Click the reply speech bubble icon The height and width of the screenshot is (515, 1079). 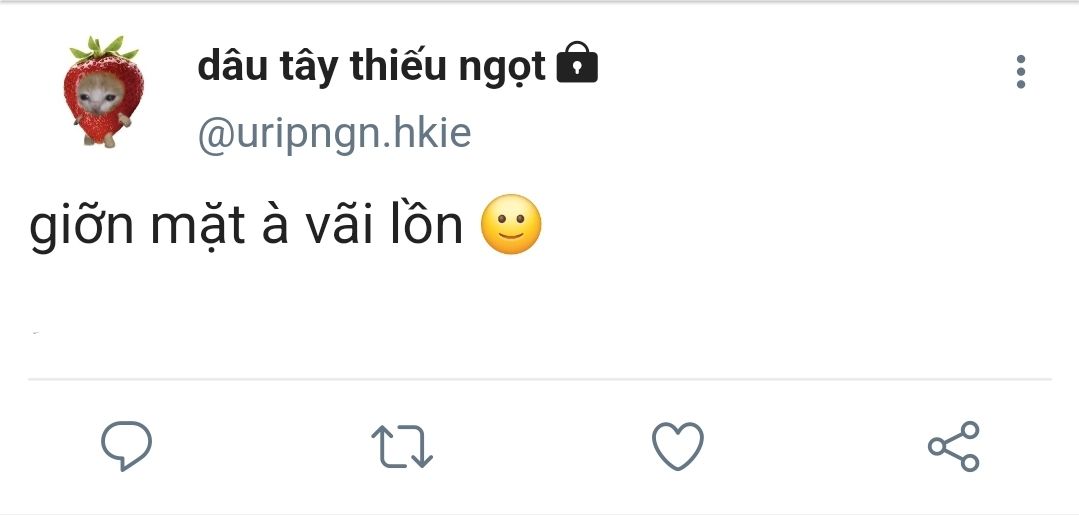tap(127, 446)
